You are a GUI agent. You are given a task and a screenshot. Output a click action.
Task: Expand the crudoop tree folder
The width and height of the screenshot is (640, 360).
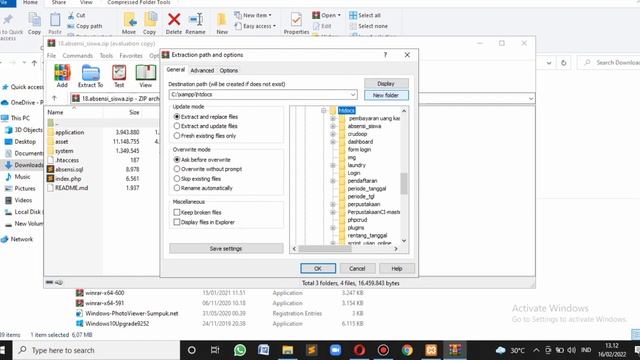pyautogui.click(x=333, y=134)
